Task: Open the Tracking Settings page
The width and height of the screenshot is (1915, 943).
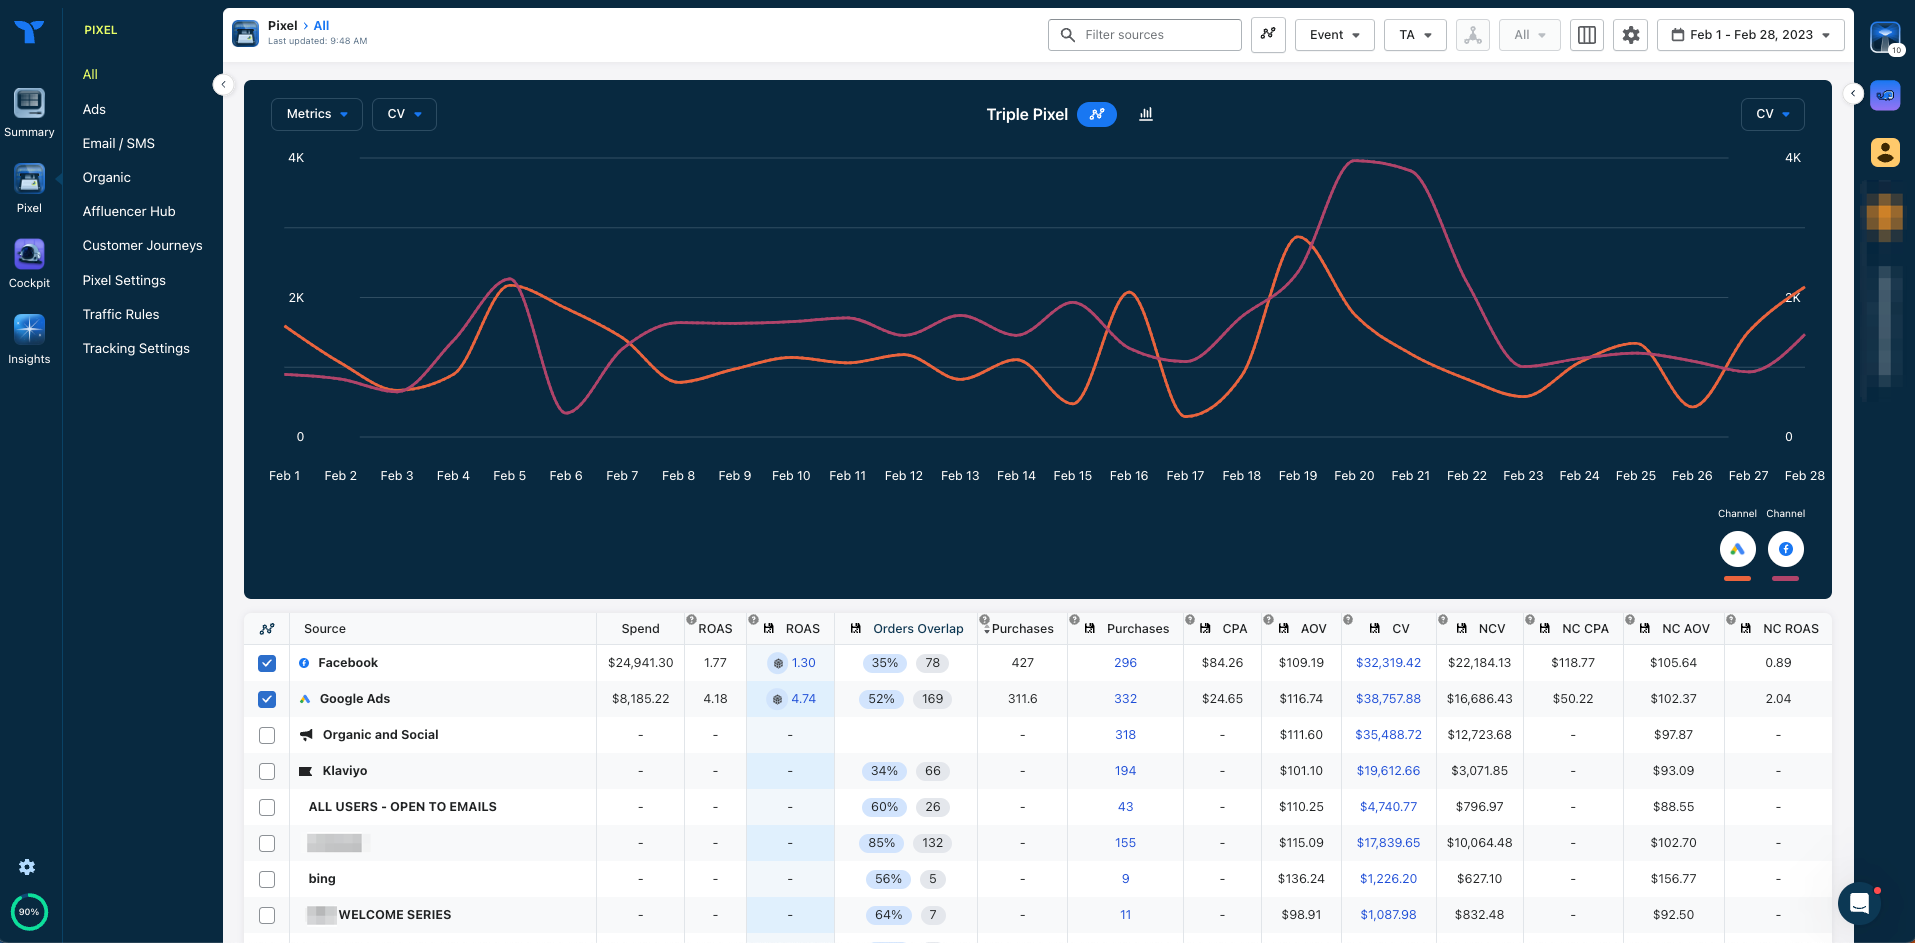Action: pos(136,348)
